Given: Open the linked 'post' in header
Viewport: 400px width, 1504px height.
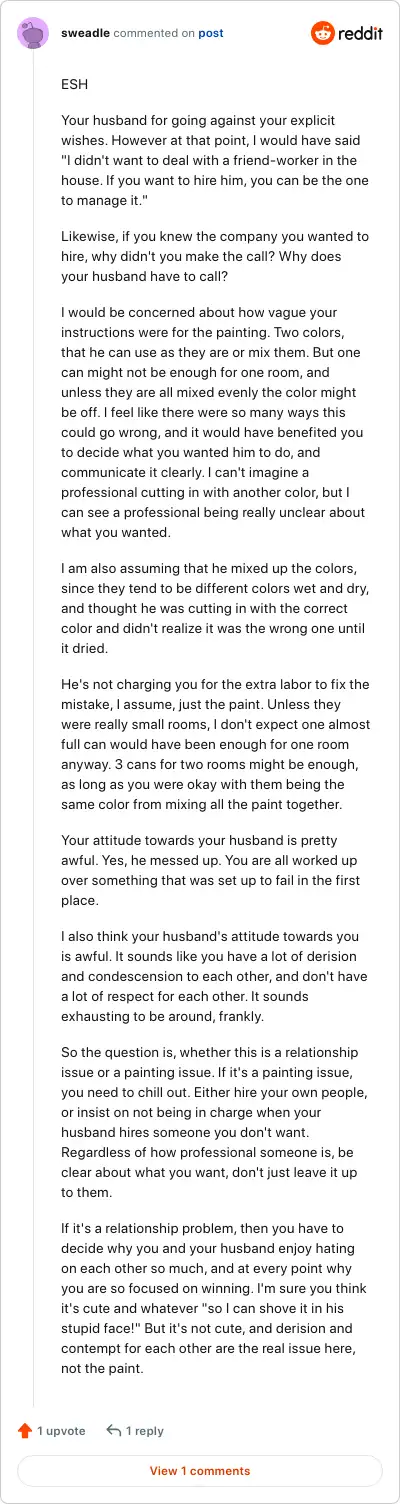Looking at the screenshot, I should click(211, 33).
